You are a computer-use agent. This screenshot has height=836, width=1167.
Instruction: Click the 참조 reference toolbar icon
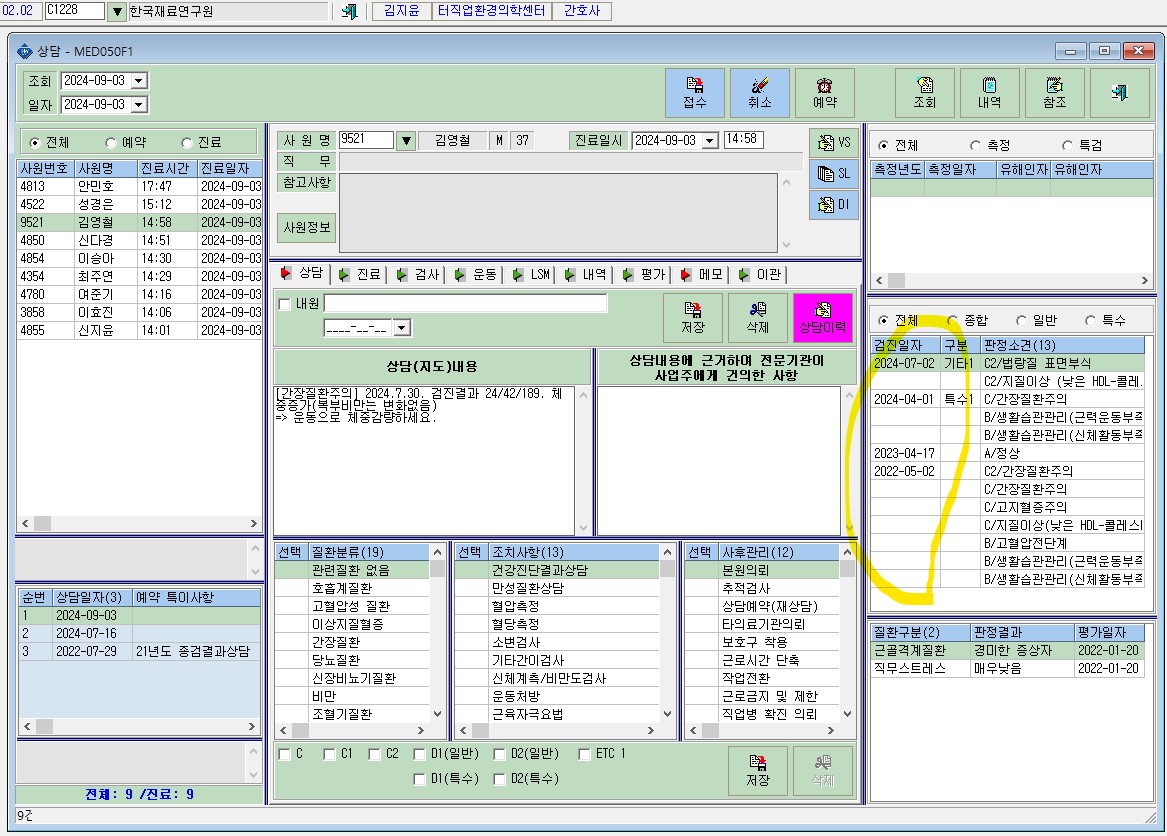(1054, 92)
